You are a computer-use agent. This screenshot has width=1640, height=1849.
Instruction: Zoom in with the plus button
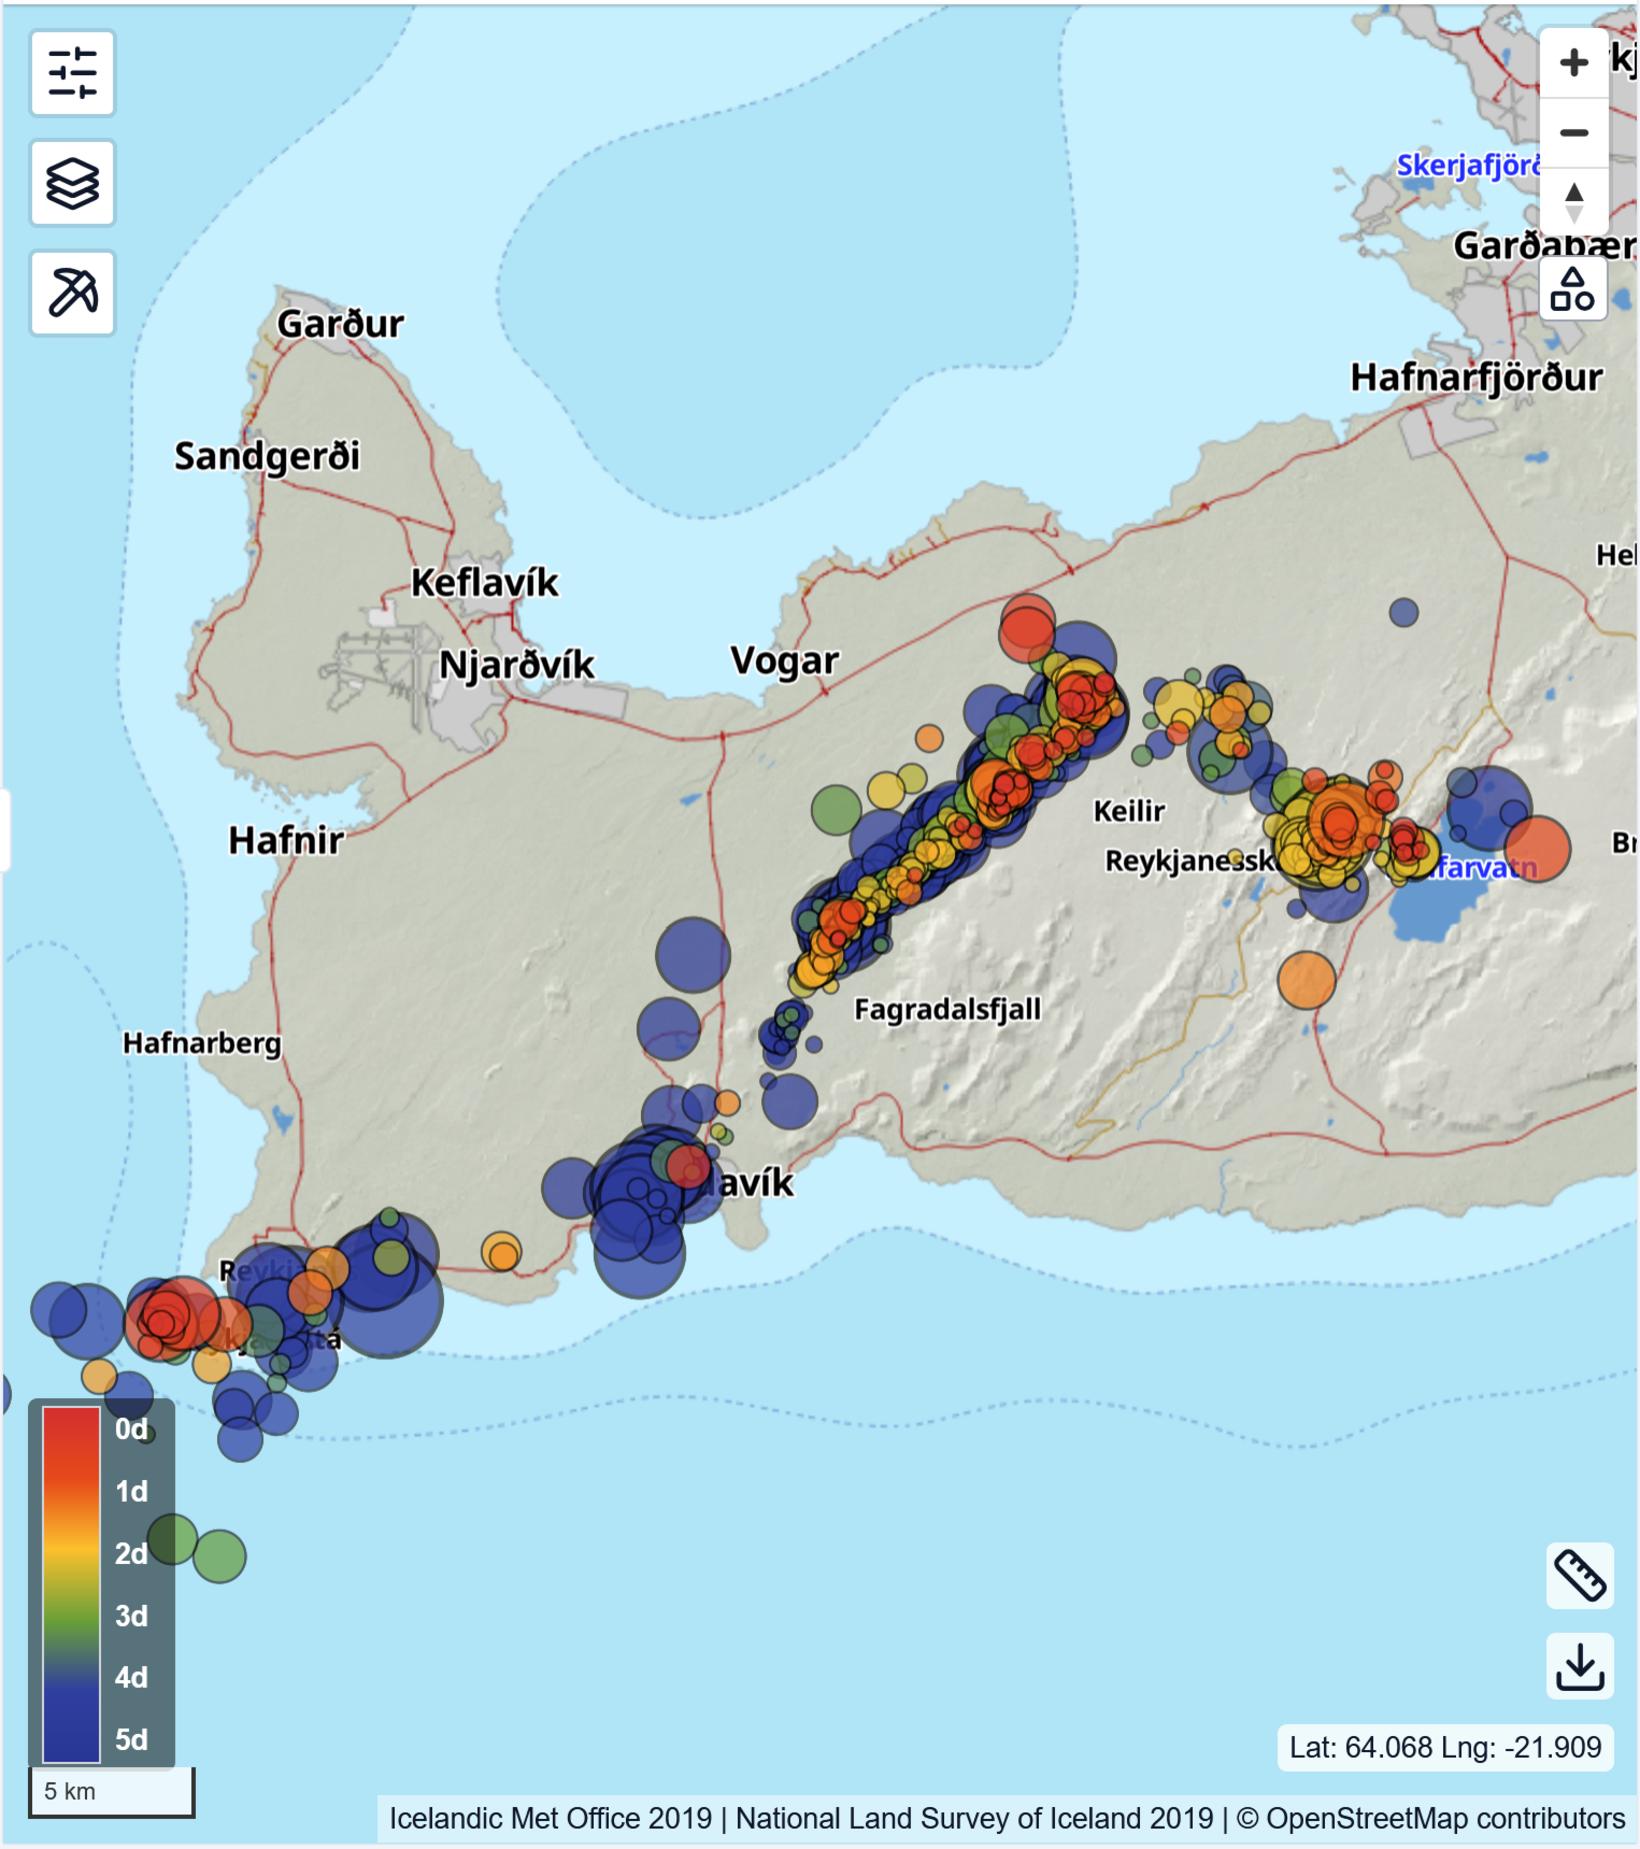click(1574, 63)
